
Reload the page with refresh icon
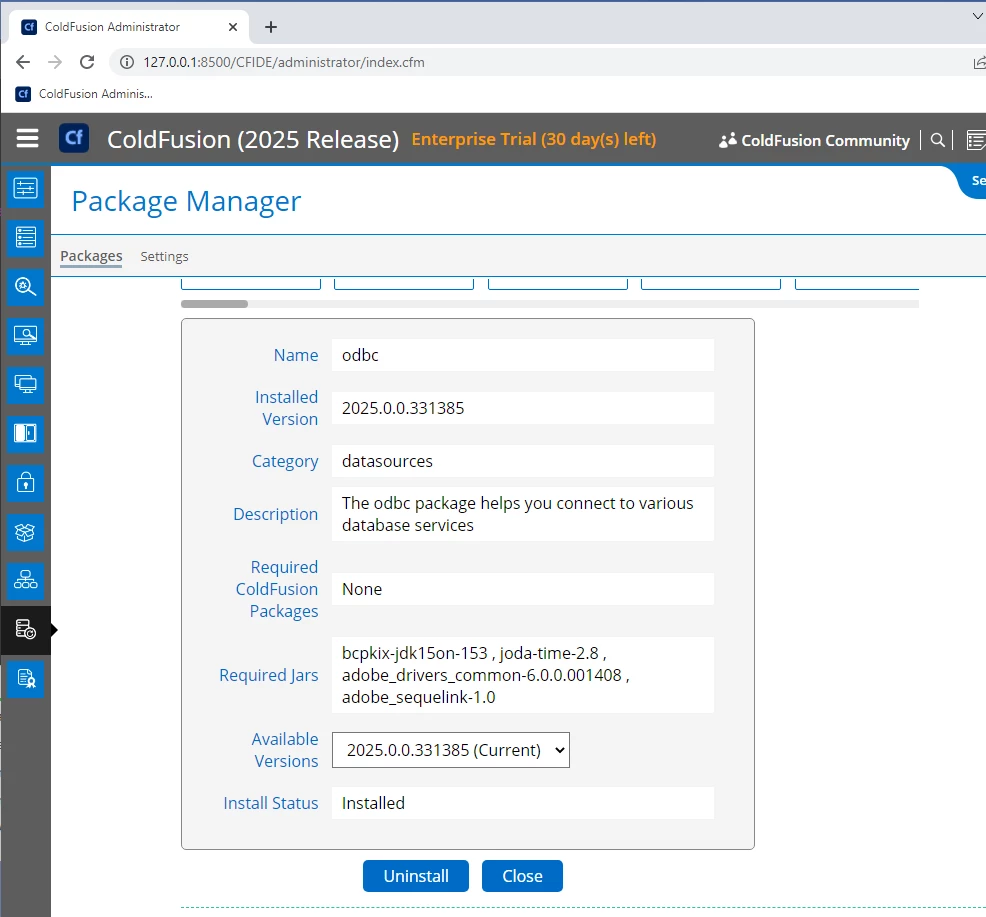pos(87,62)
